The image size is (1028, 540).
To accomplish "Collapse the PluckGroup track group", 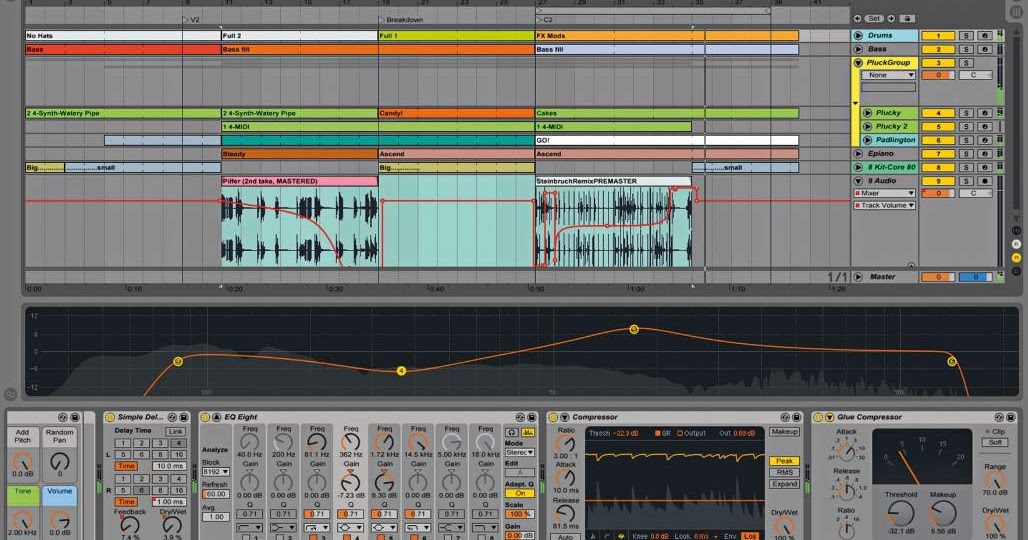I will [858, 63].
